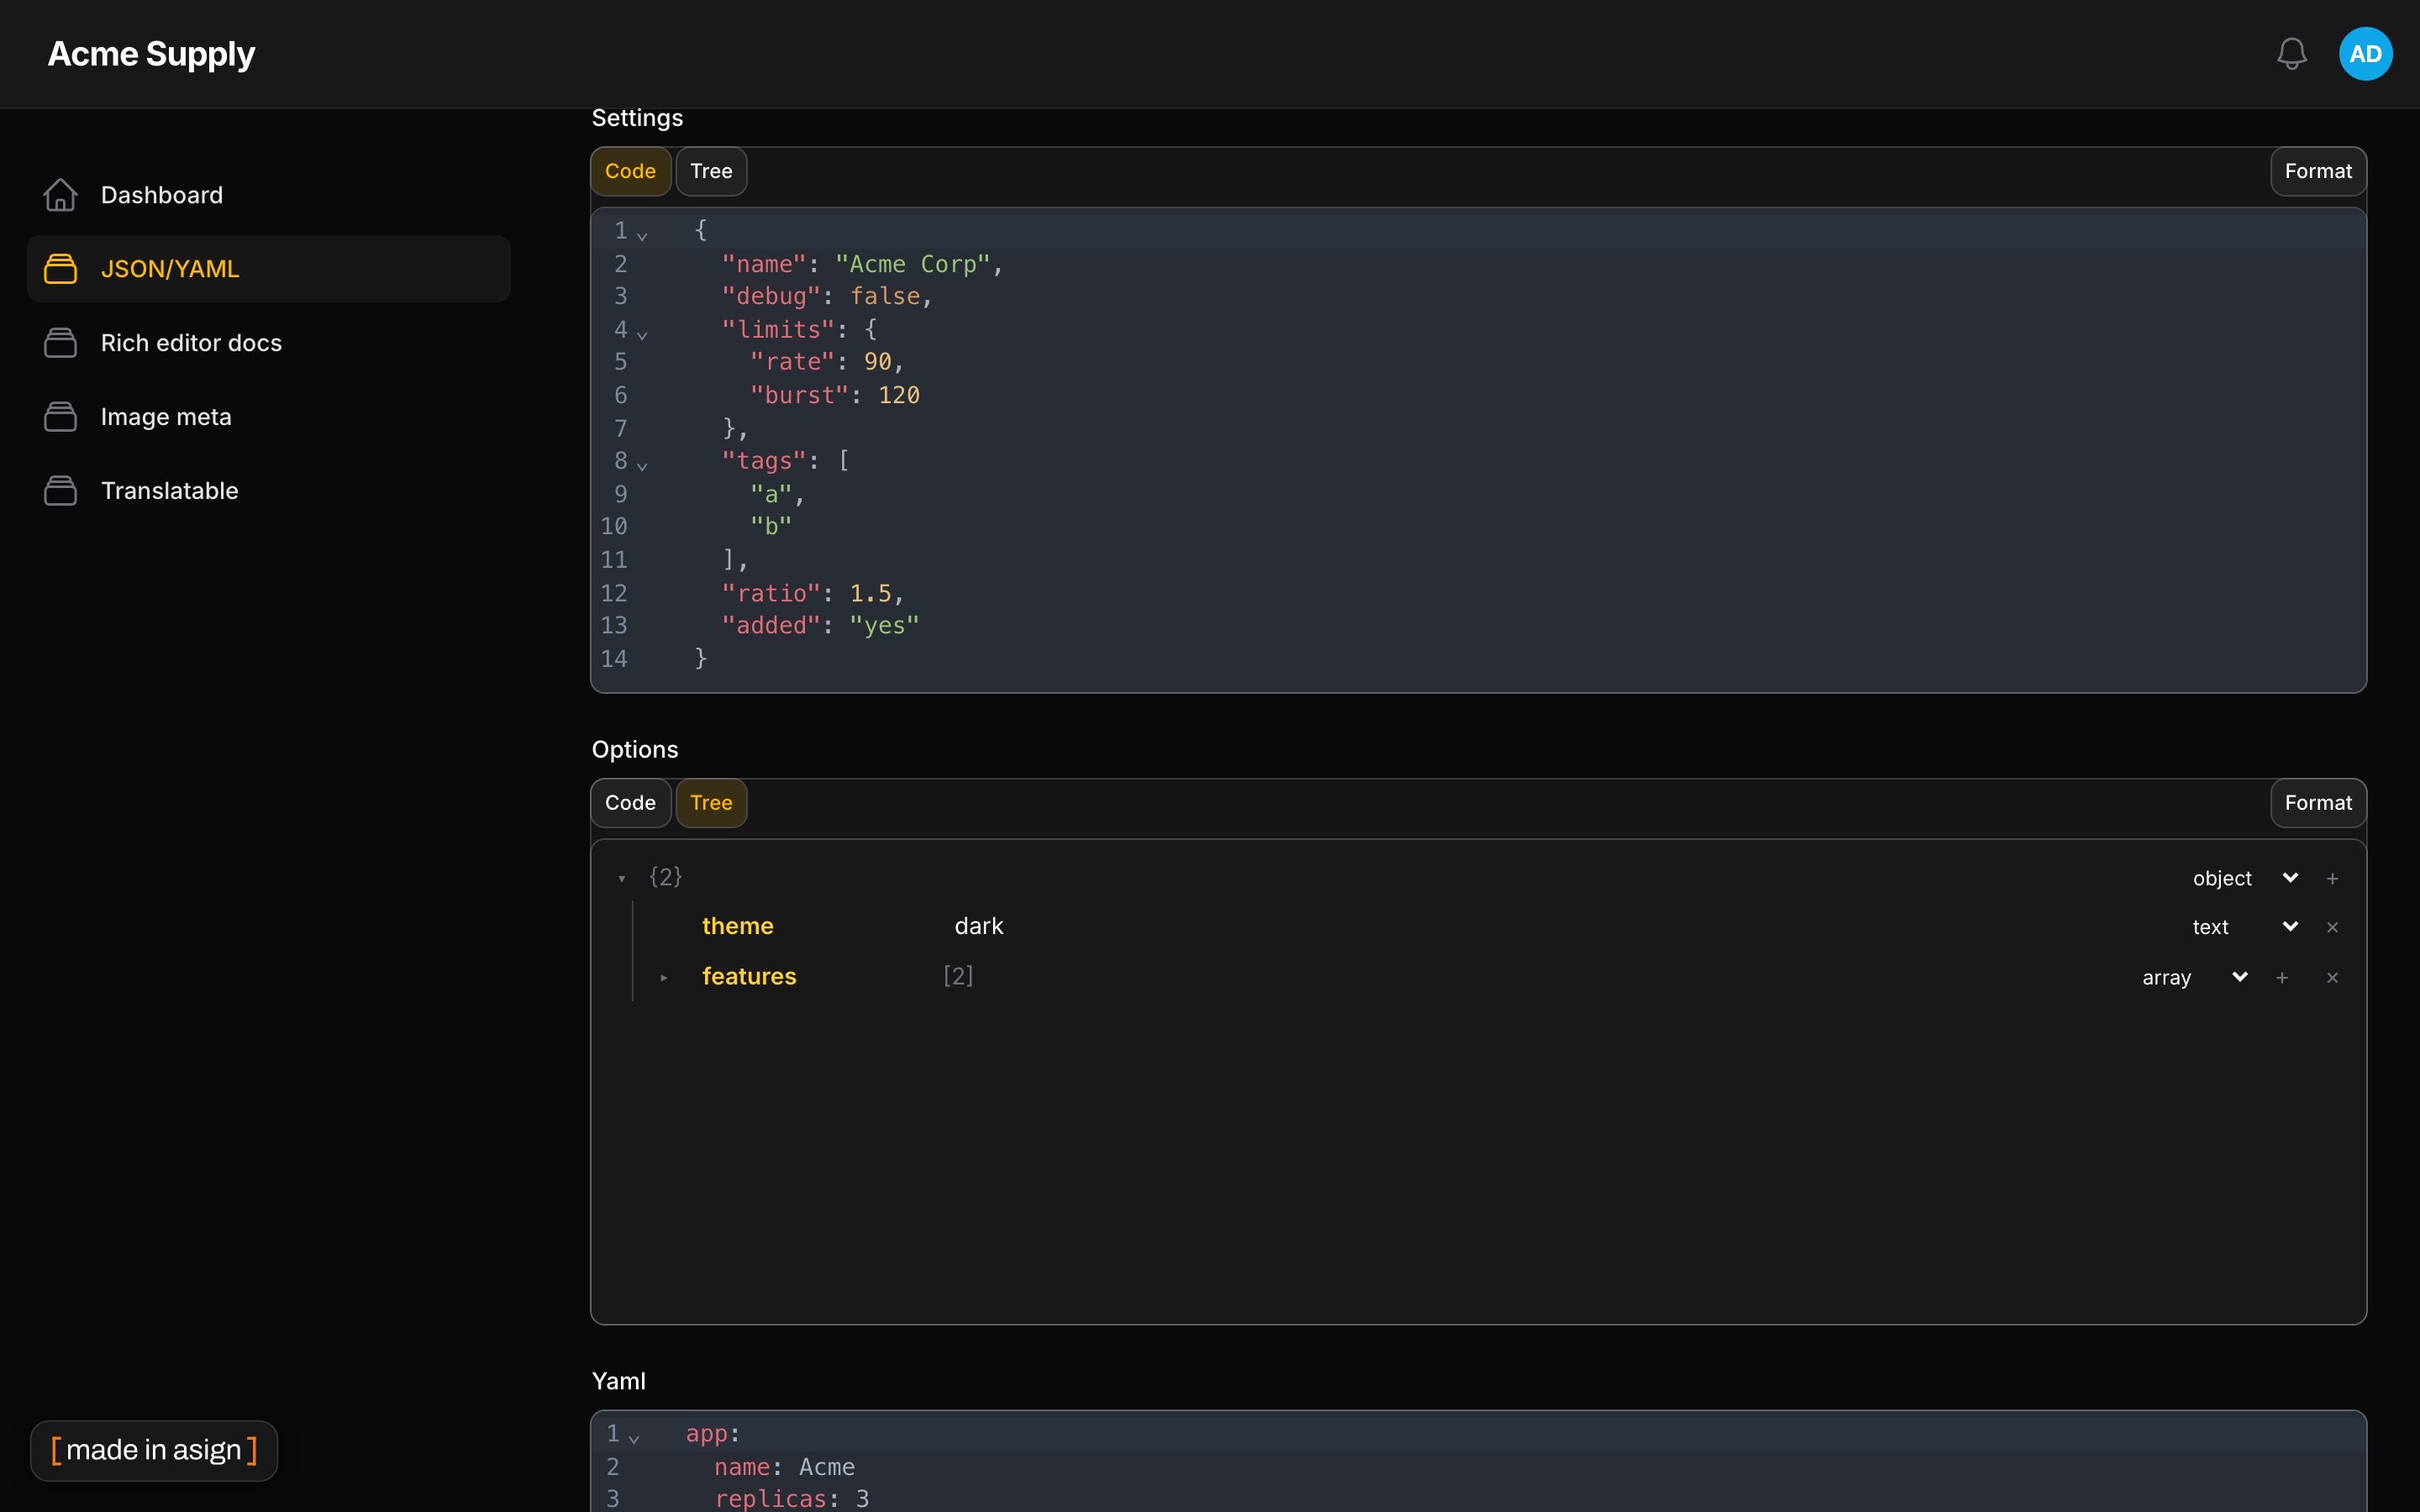The width and height of the screenshot is (2420, 1512).
Task: Click the Dashboard home icon
Action: point(60,195)
